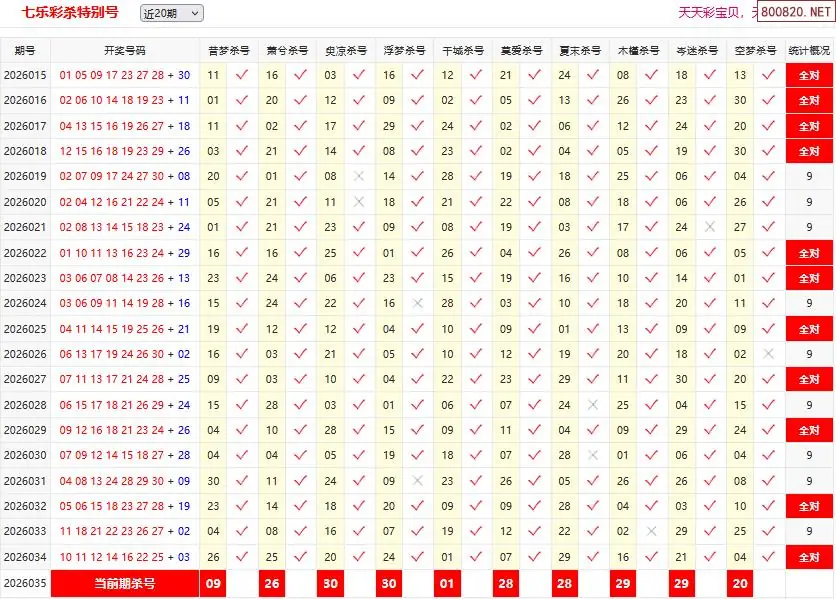Select the 开奖号码 column header
836x599 pixels.
pos(124,50)
